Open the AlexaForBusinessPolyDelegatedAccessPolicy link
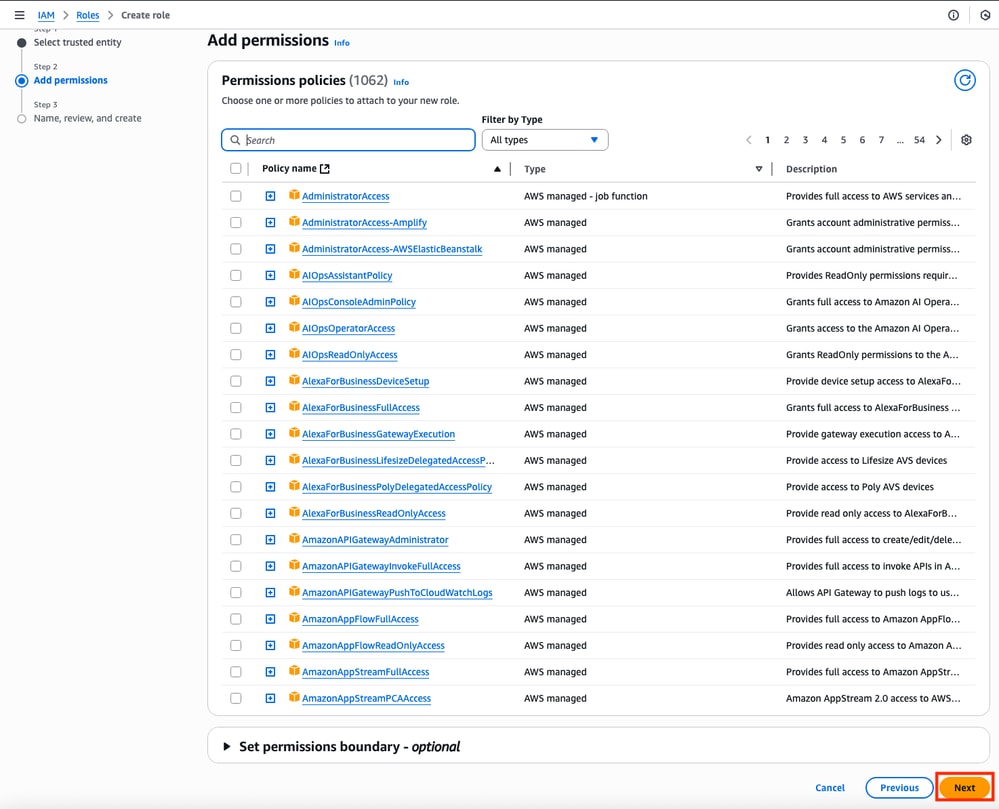 click(x=397, y=487)
